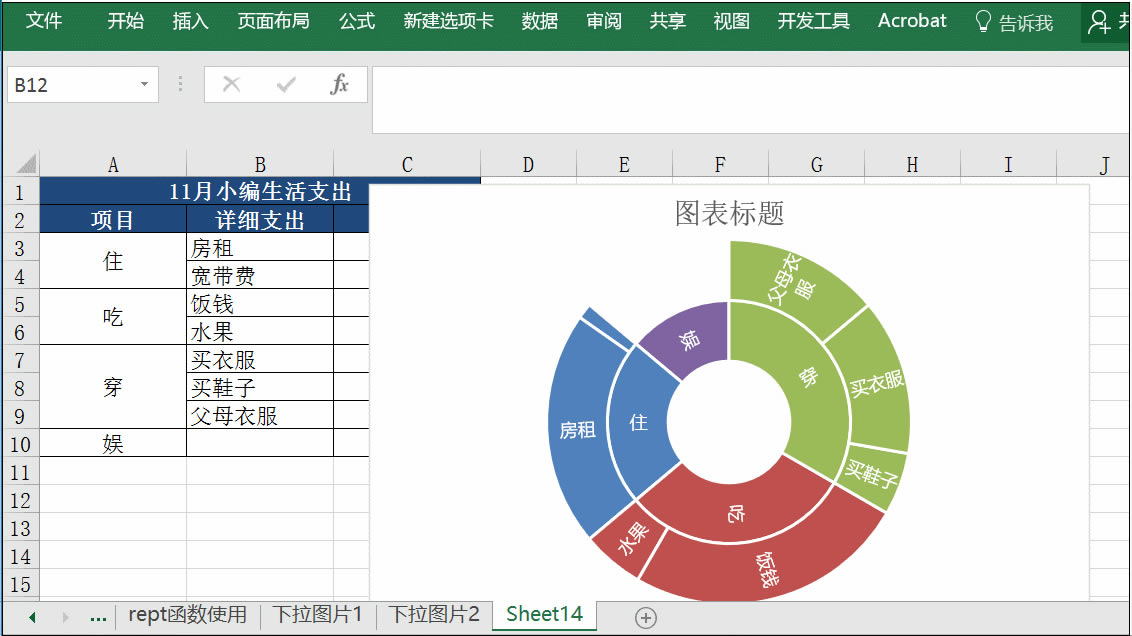Click the select-all corner triangle
Viewport: 1132px width, 636px height.
tap(26, 164)
